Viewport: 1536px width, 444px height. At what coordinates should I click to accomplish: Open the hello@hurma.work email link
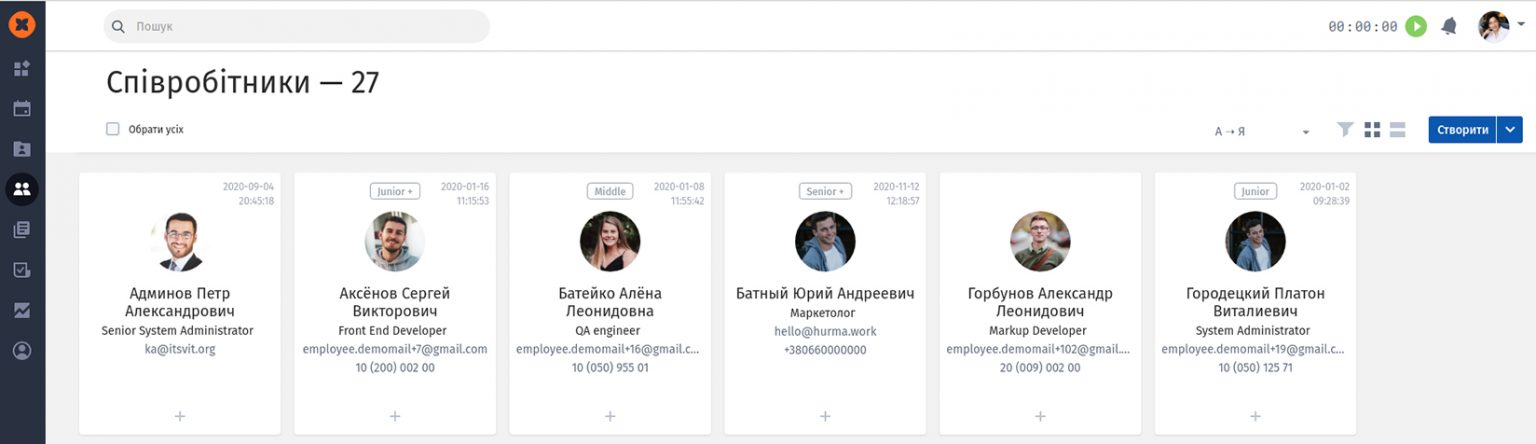coord(825,331)
